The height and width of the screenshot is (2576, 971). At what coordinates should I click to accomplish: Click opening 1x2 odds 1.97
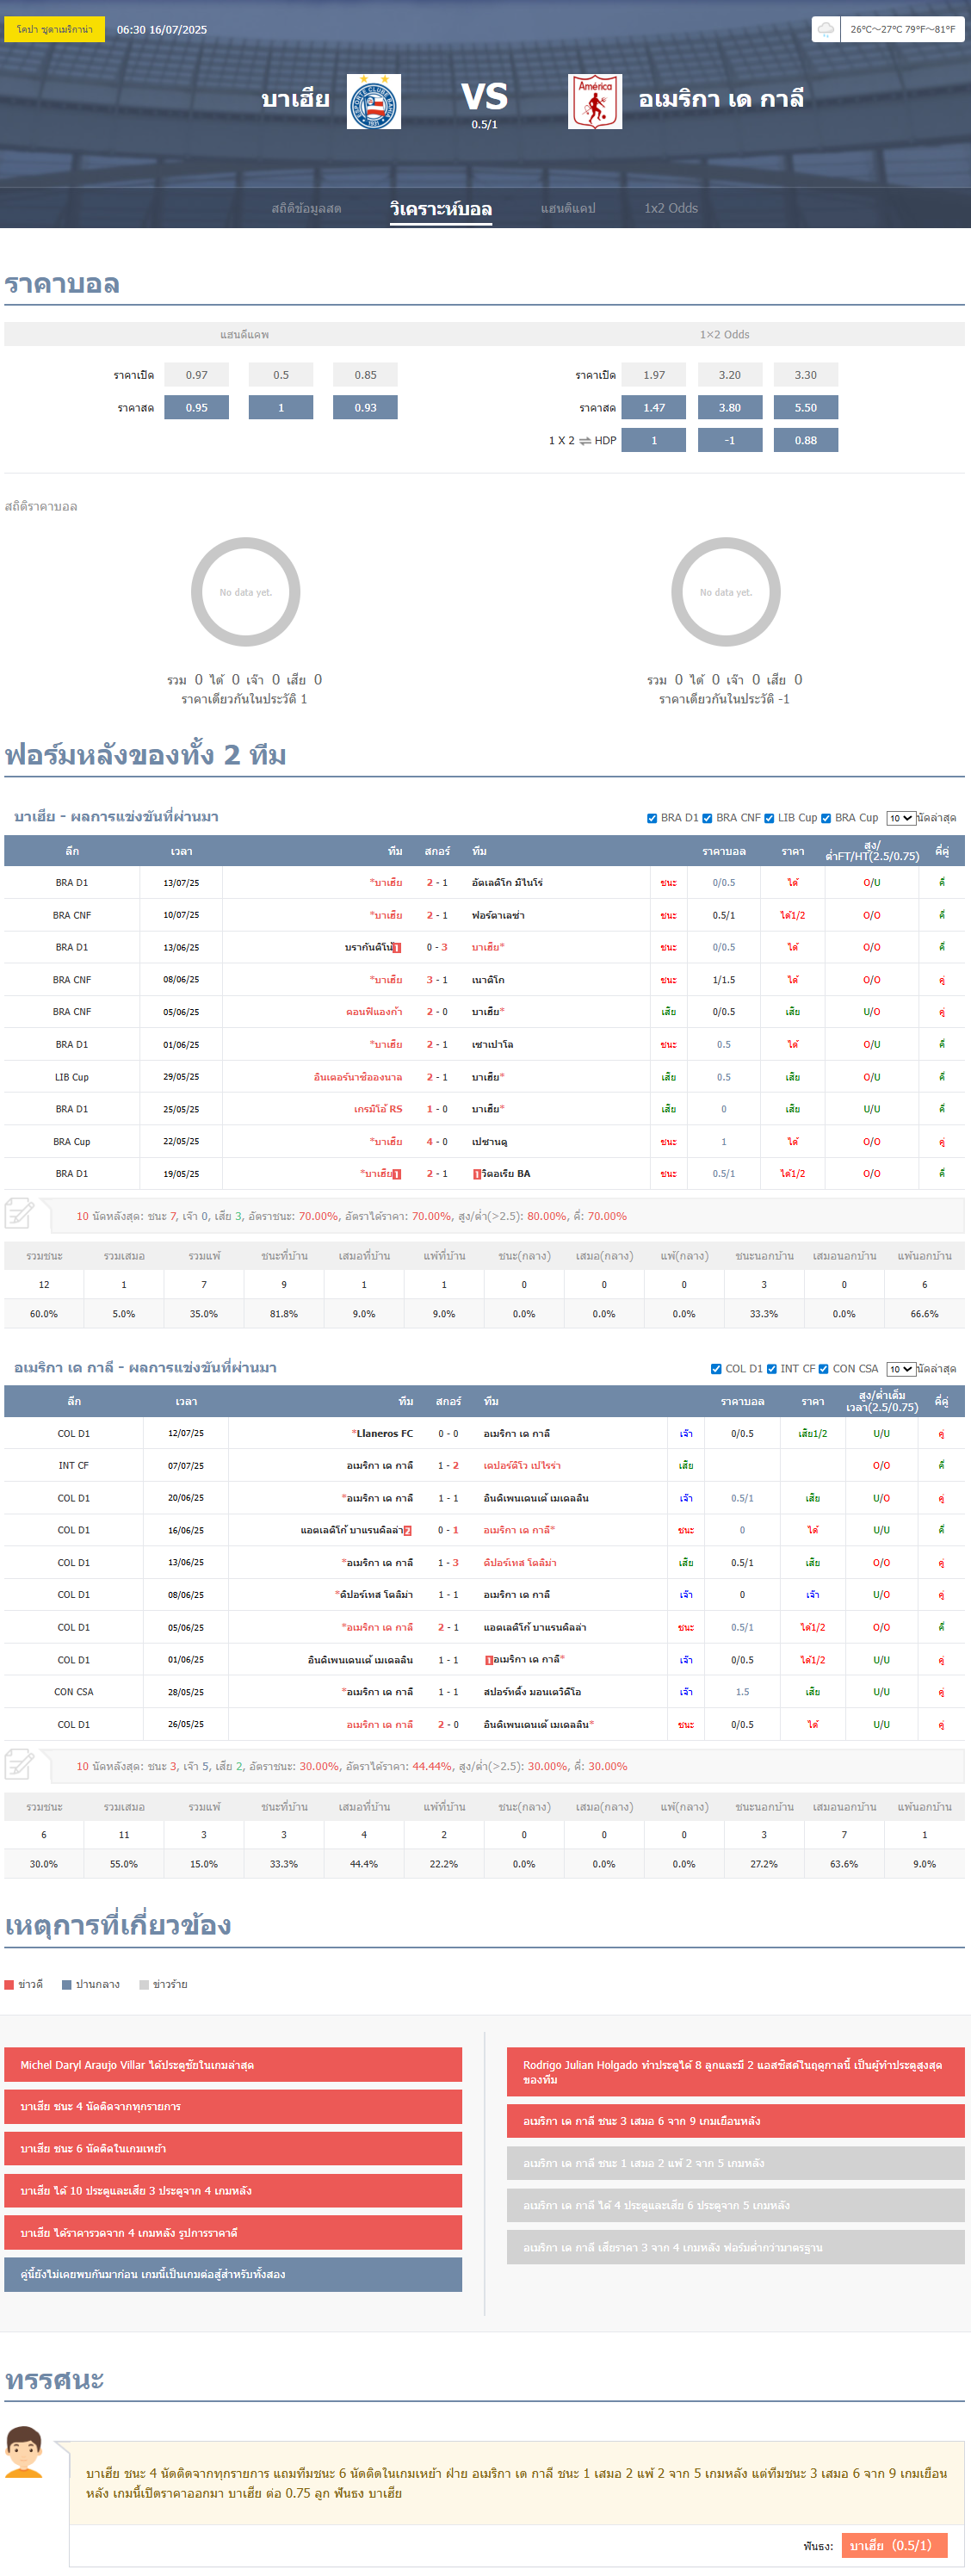click(654, 375)
